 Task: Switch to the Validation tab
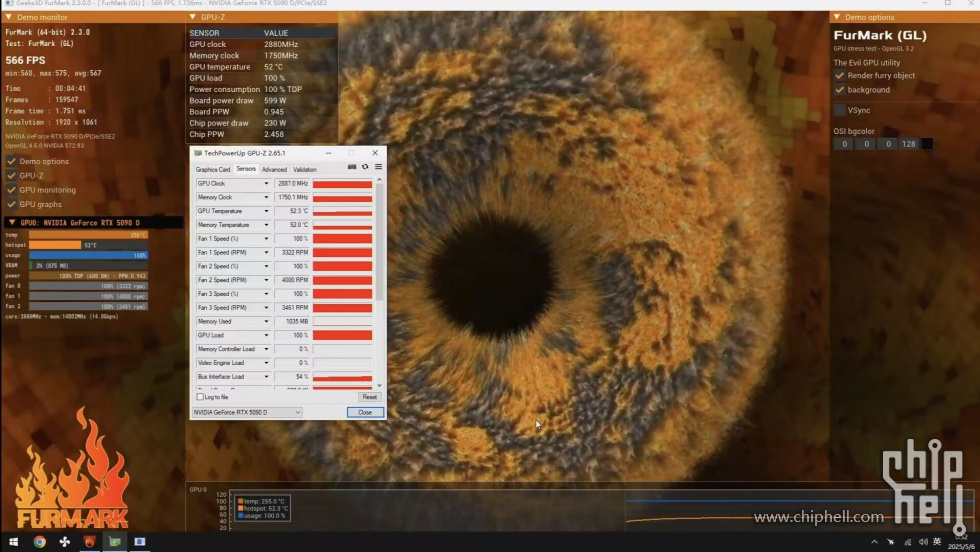[304, 169]
